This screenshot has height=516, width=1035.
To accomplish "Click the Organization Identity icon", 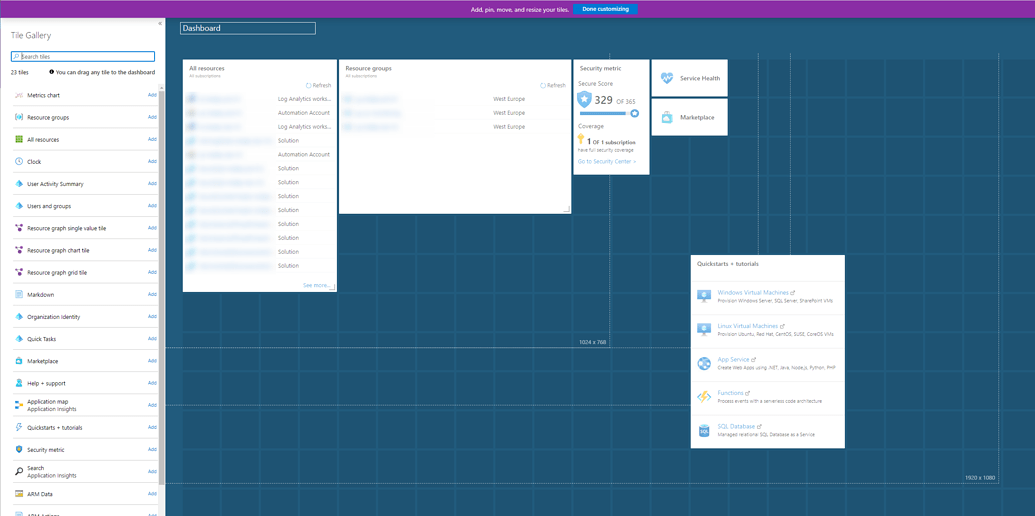I will 18,317.
